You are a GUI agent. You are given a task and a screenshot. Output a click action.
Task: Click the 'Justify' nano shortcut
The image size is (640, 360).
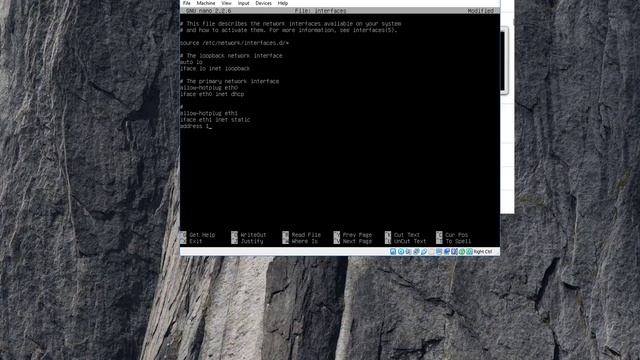pos(247,241)
